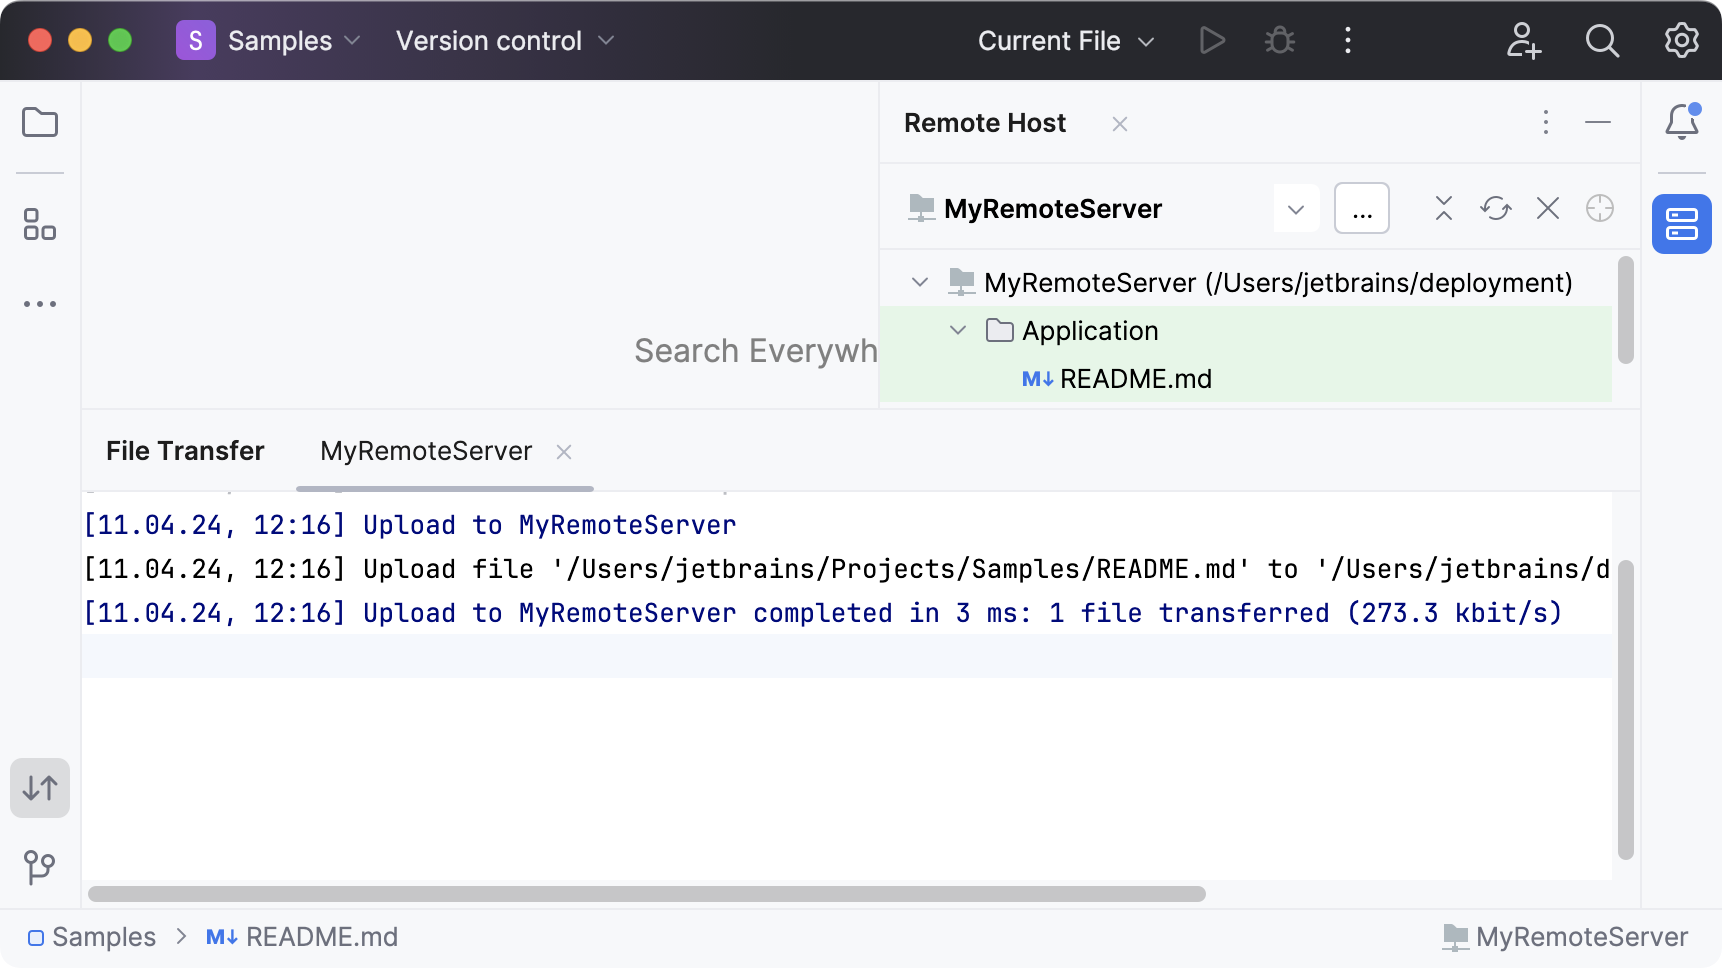
Task: Open the File Transfer tool window
Action: click(x=39, y=787)
